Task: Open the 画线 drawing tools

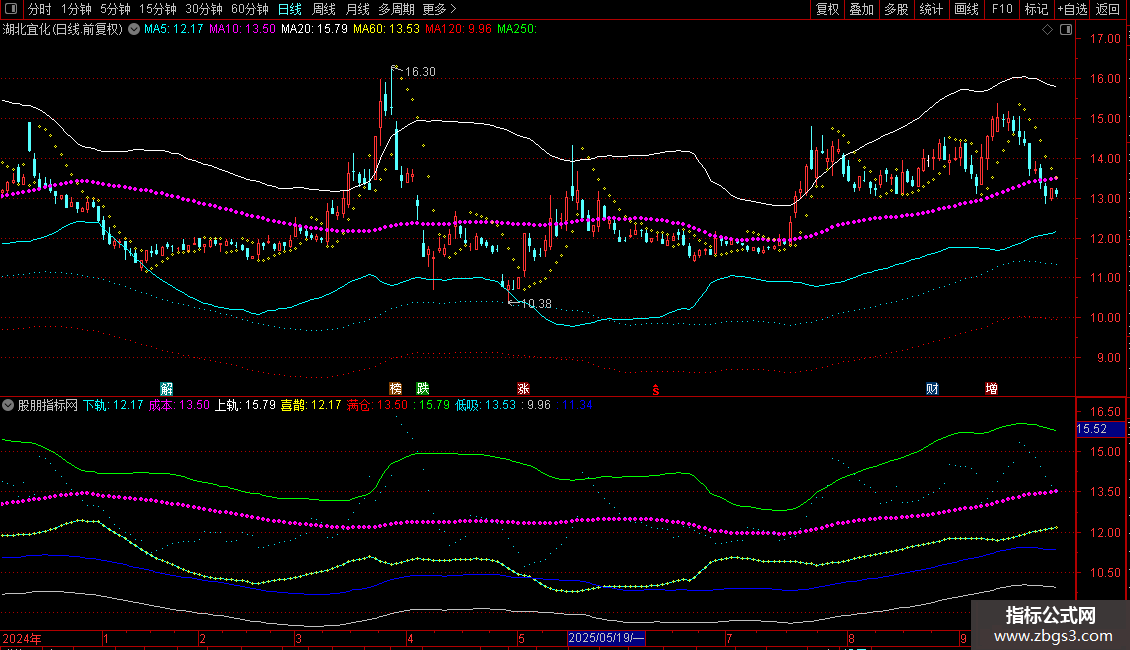Action: 966,9
